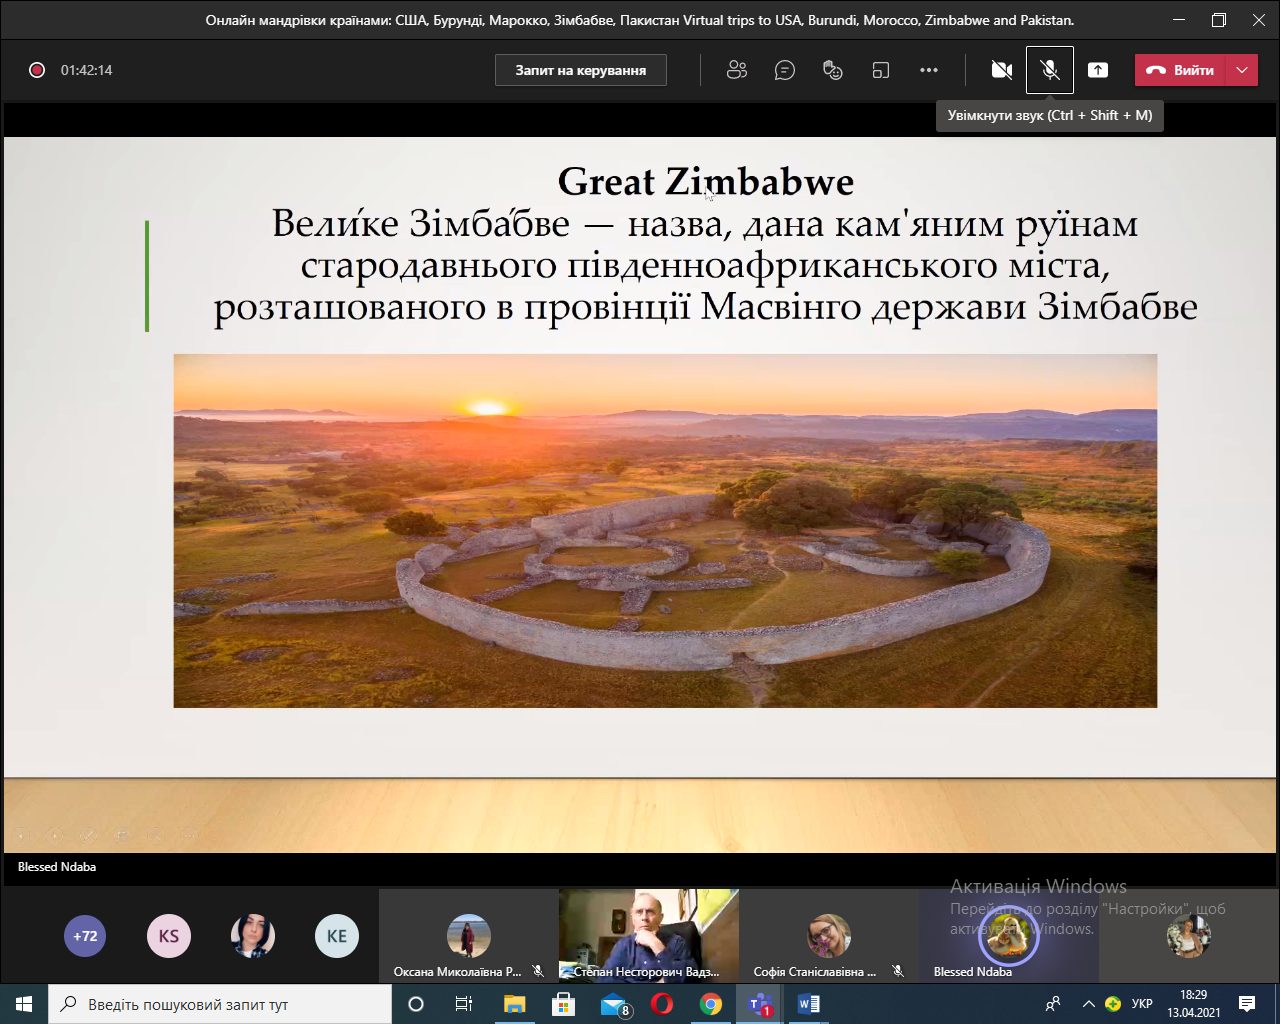Expand the leave options dropdown arrow
Image resolution: width=1280 pixels, height=1024 pixels.
pyautogui.click(x=1242, y=70)
